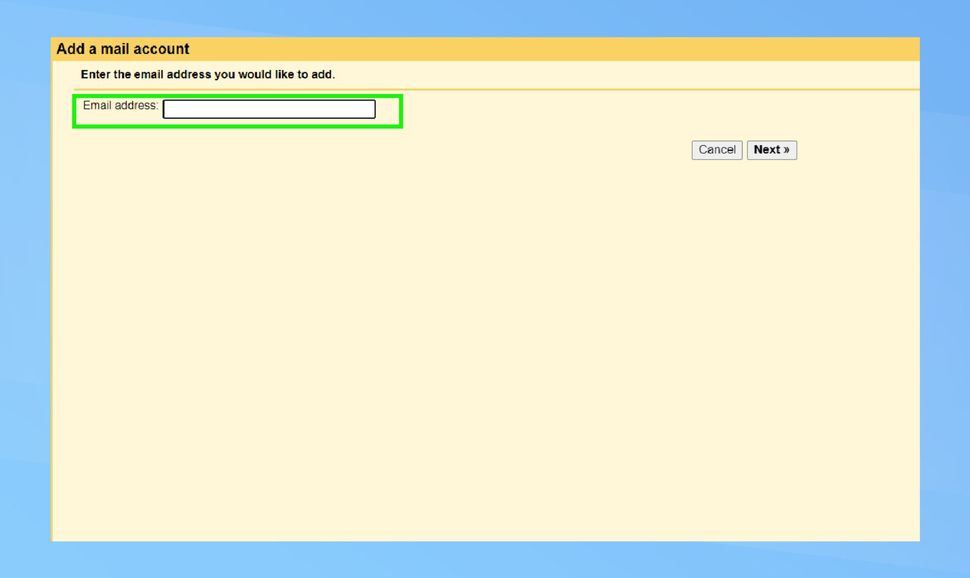Click the Email address: label
The height and width of the screenshot is (578, 970).
point(120,106)
